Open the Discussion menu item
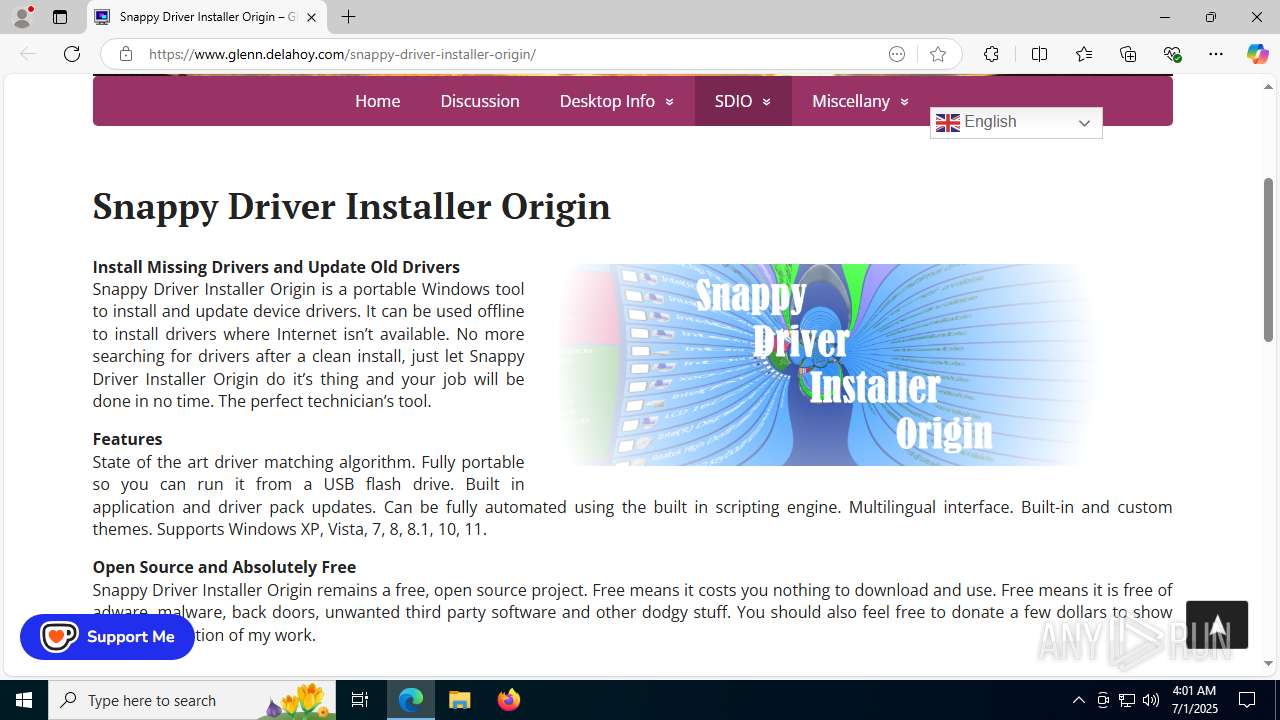This screenshot has height=720, width=1280. 480,101
